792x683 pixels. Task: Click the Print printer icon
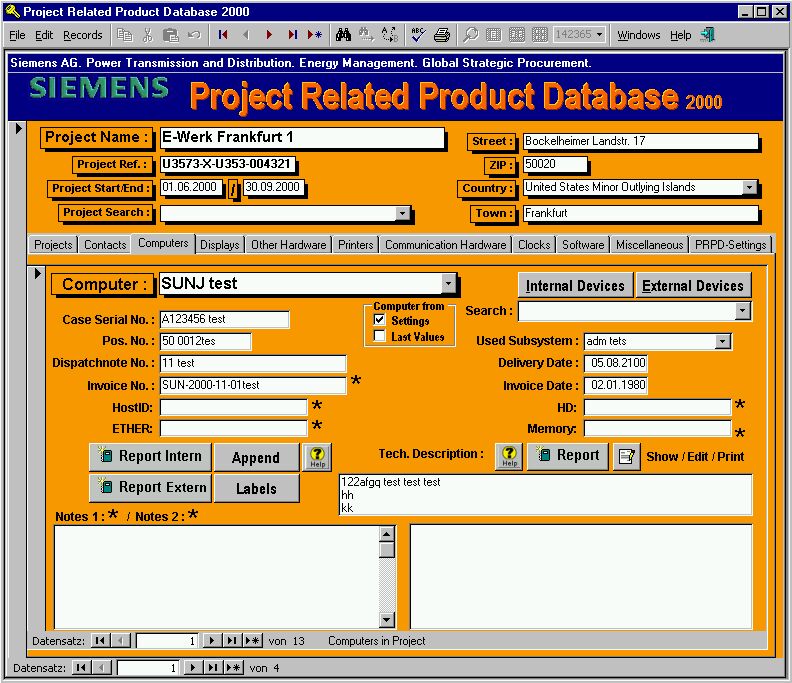[442, 34]
